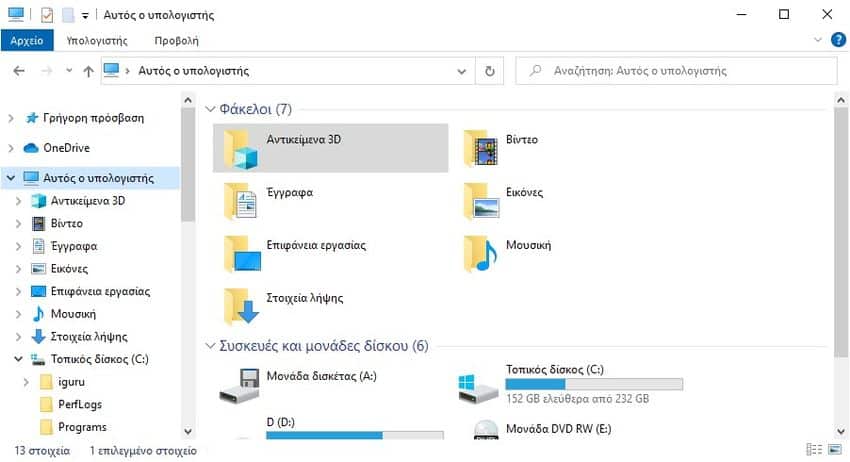Switch to the Προβολή ribbon tab

177,41
